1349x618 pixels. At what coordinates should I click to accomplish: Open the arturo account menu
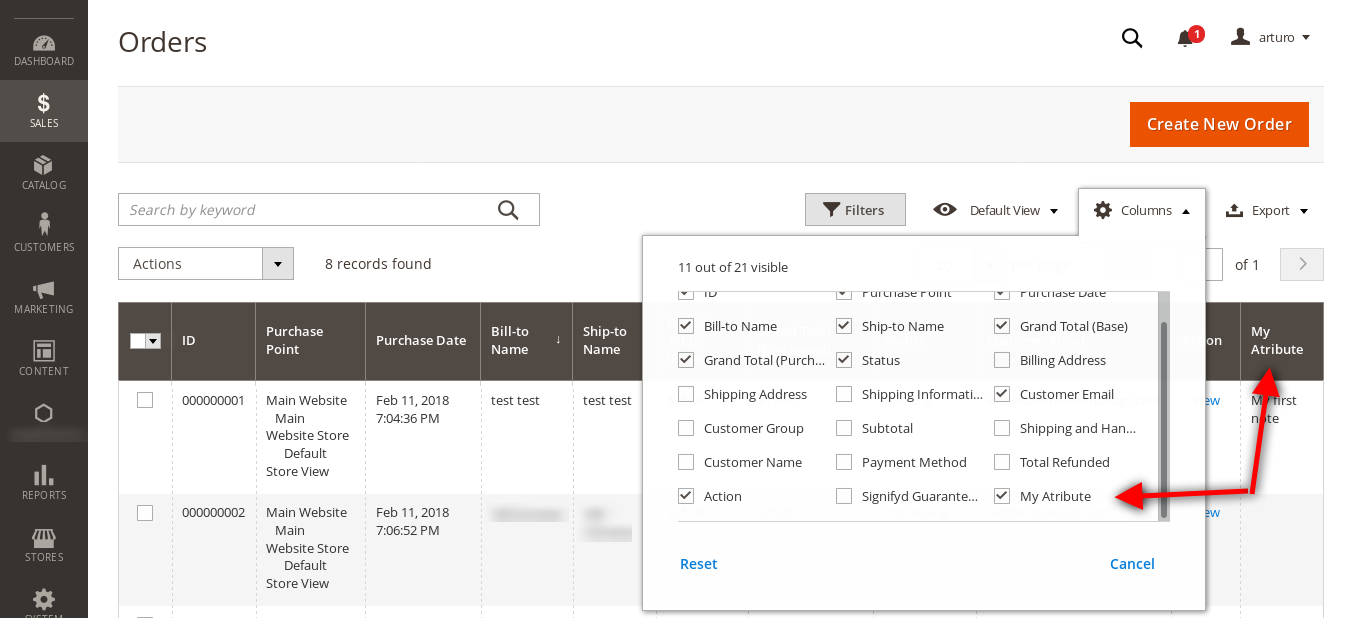pos(1271,38)
